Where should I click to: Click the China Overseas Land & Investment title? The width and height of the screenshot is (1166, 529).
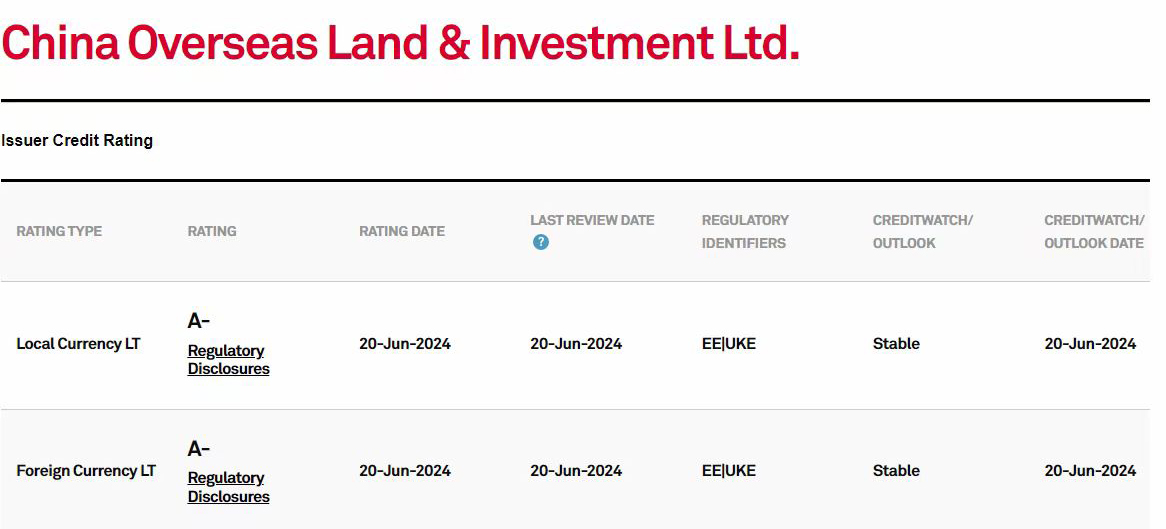pos(401,43)
